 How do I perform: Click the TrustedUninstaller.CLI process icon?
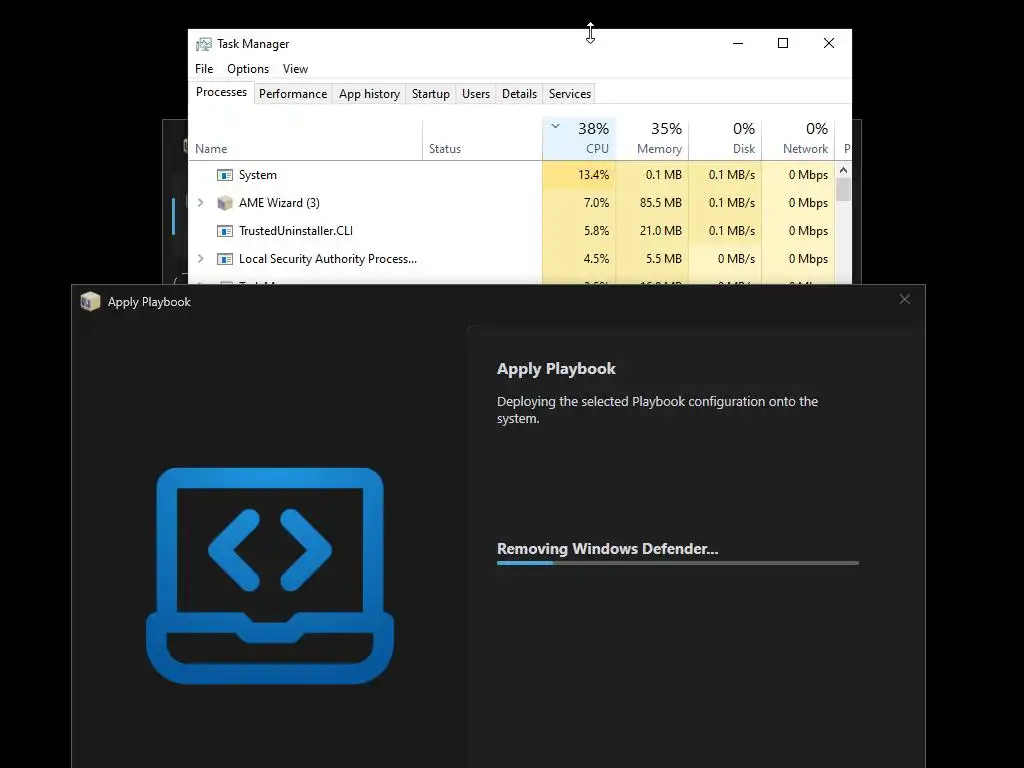[x=225, y=231]
